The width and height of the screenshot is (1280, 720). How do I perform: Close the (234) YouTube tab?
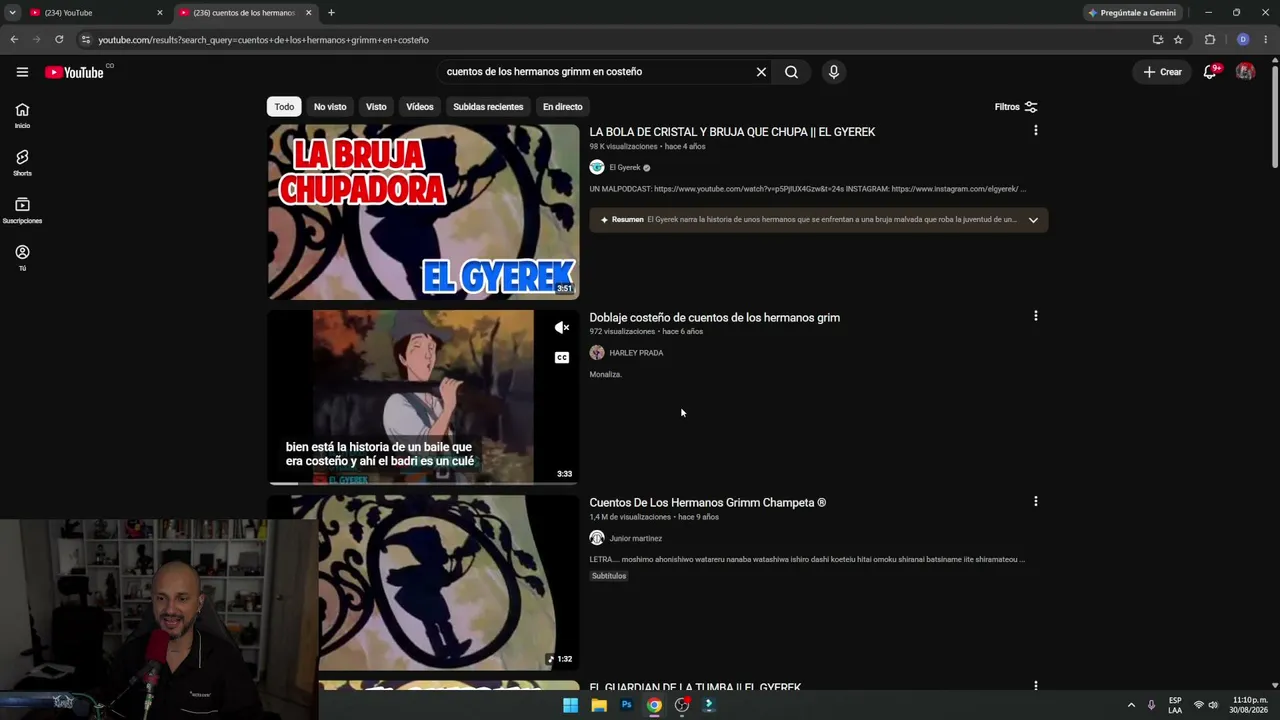click(x=159, y=13)
